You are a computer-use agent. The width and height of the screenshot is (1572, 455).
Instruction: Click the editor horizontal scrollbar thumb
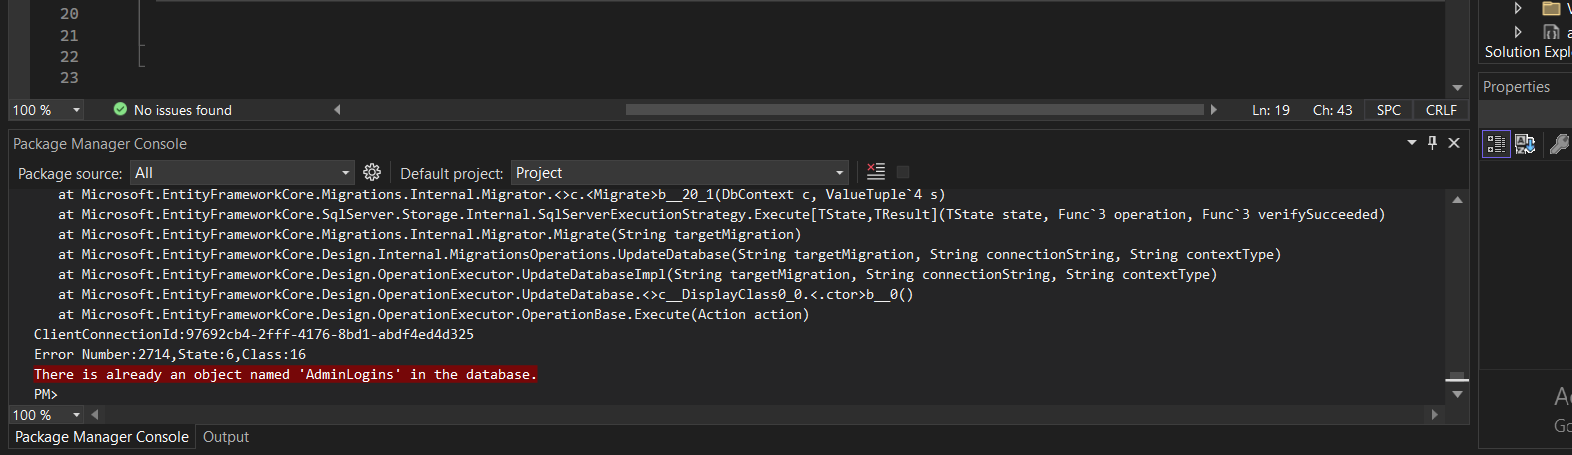(x=914, y=110)
